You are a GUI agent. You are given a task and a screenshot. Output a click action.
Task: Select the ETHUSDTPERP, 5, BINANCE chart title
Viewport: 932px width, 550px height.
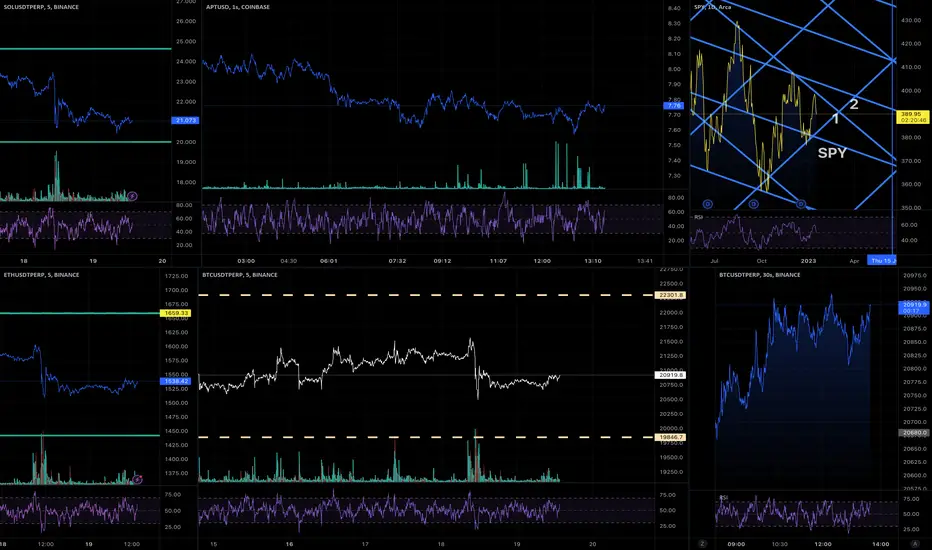41,275
